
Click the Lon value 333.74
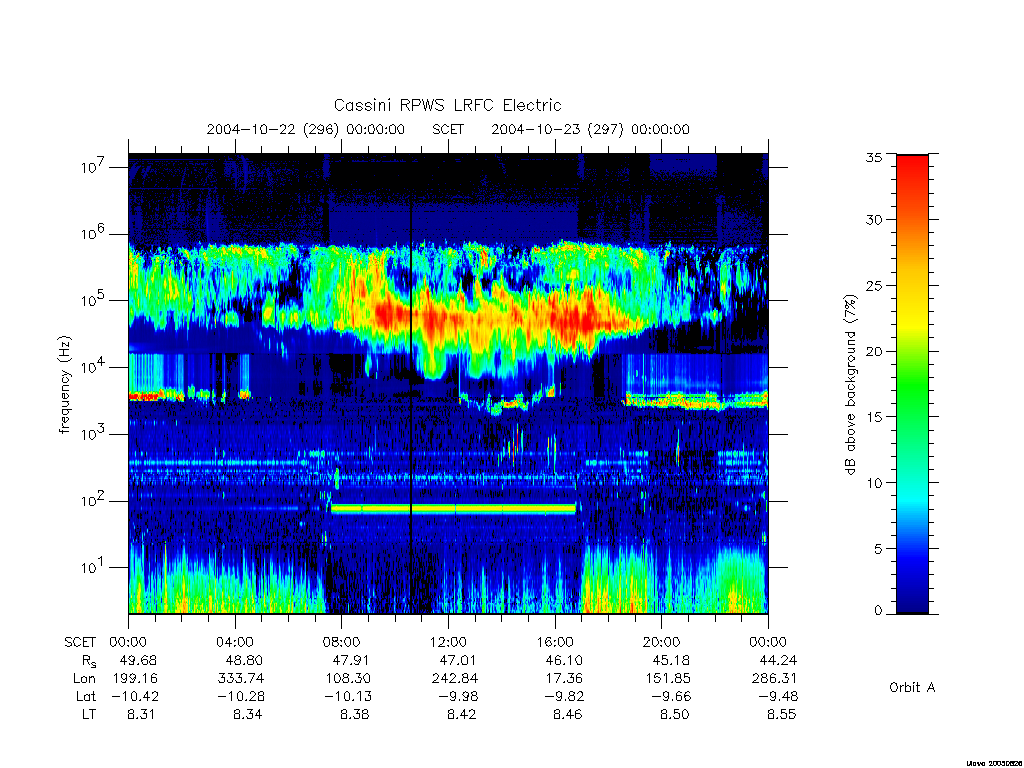pos(242,678)
